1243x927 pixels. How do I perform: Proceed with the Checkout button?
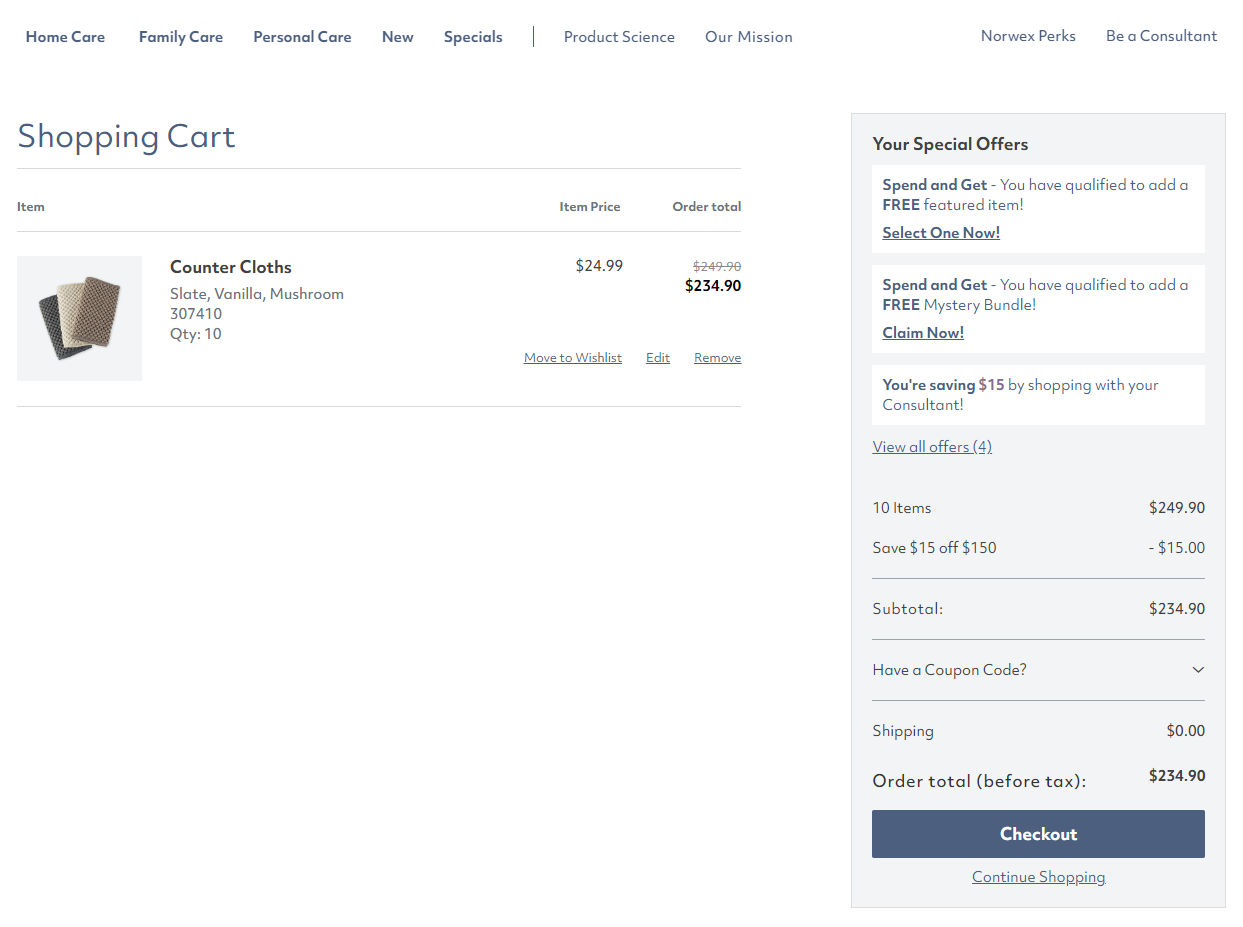[1038, 834]
